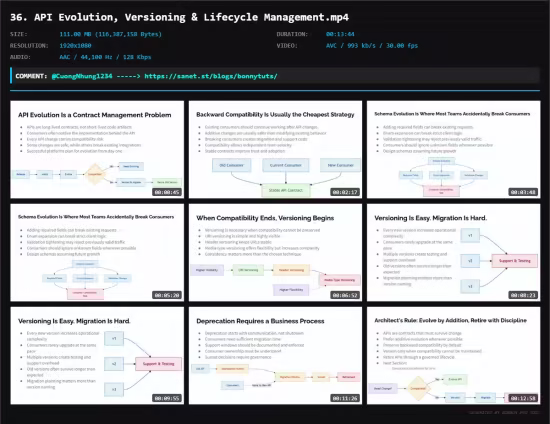Image resolution: width=550 pixels, height=424 pixels.
Task: Select the resolution value 1920x1080
Action: click(x=75, y=46)
